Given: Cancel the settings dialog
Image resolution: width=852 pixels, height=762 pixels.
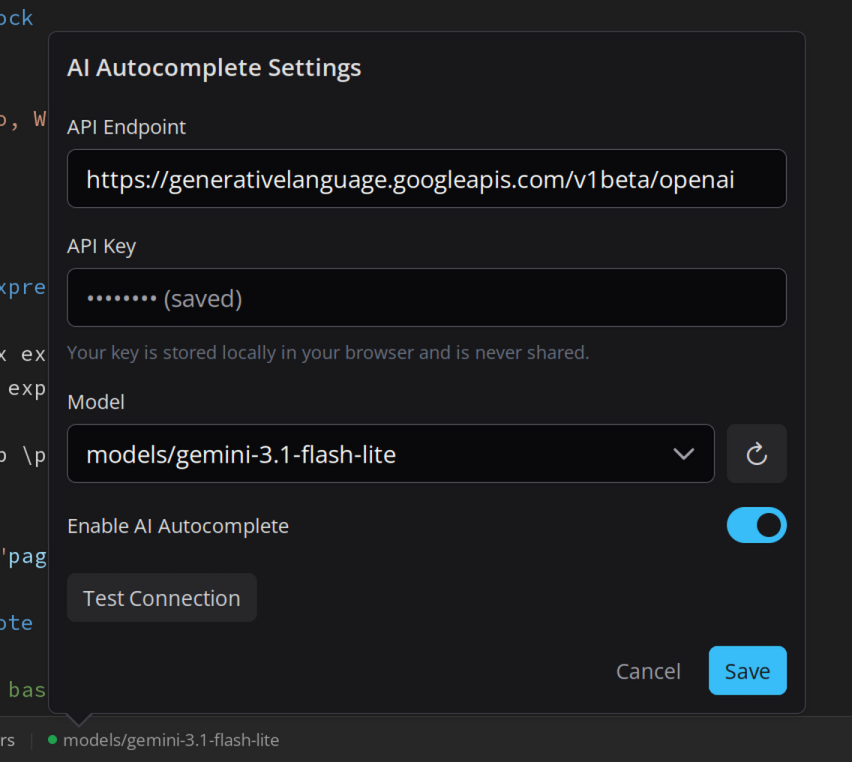Looking at the screenshot, I should pyautogui.click(x=648, y=672).
